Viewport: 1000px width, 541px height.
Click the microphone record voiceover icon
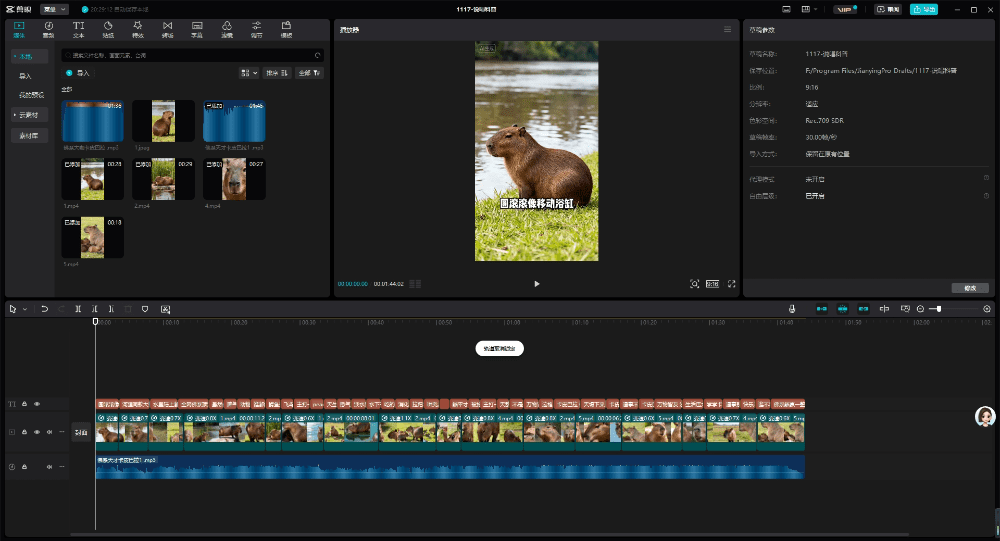pyautogui.click(x=791, y=309)
